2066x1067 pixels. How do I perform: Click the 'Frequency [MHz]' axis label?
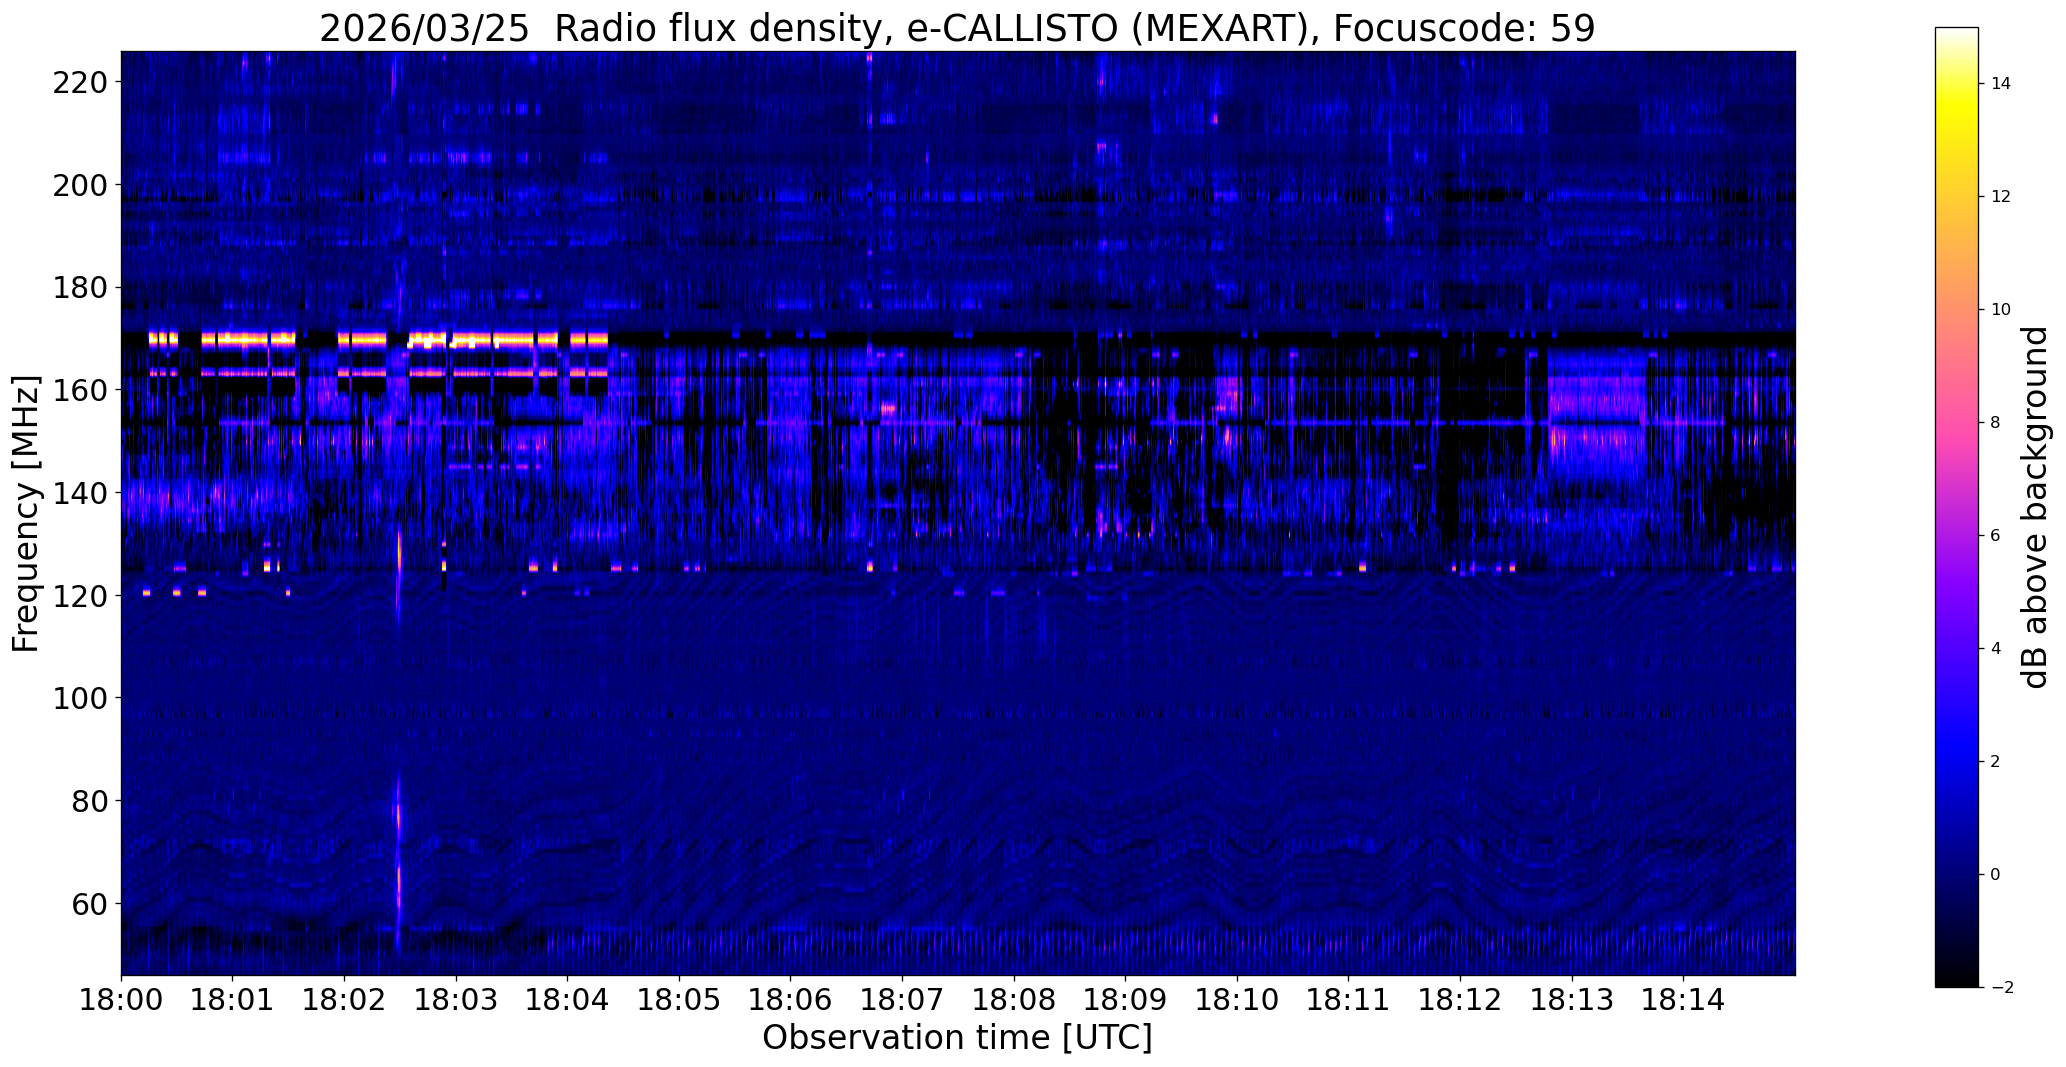(x=26, y=514)
